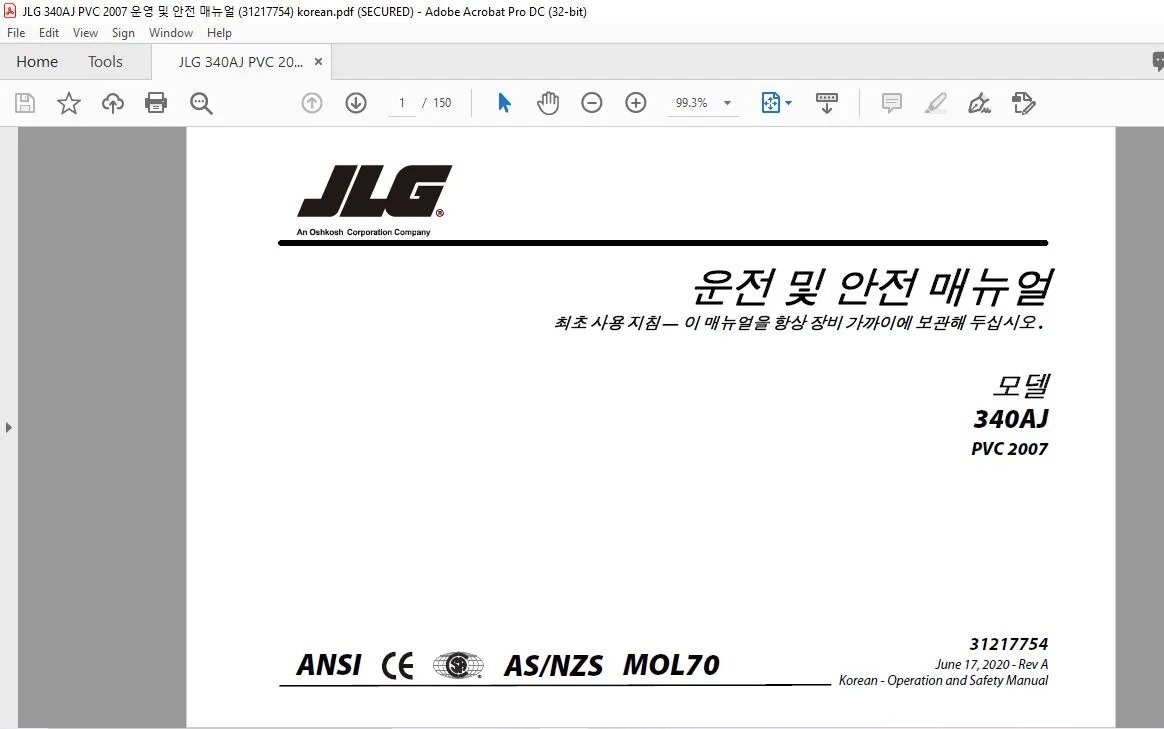Switch to the Tools tab
Image resolution: width=1164 pixels, height=729 pixels.
105,62
